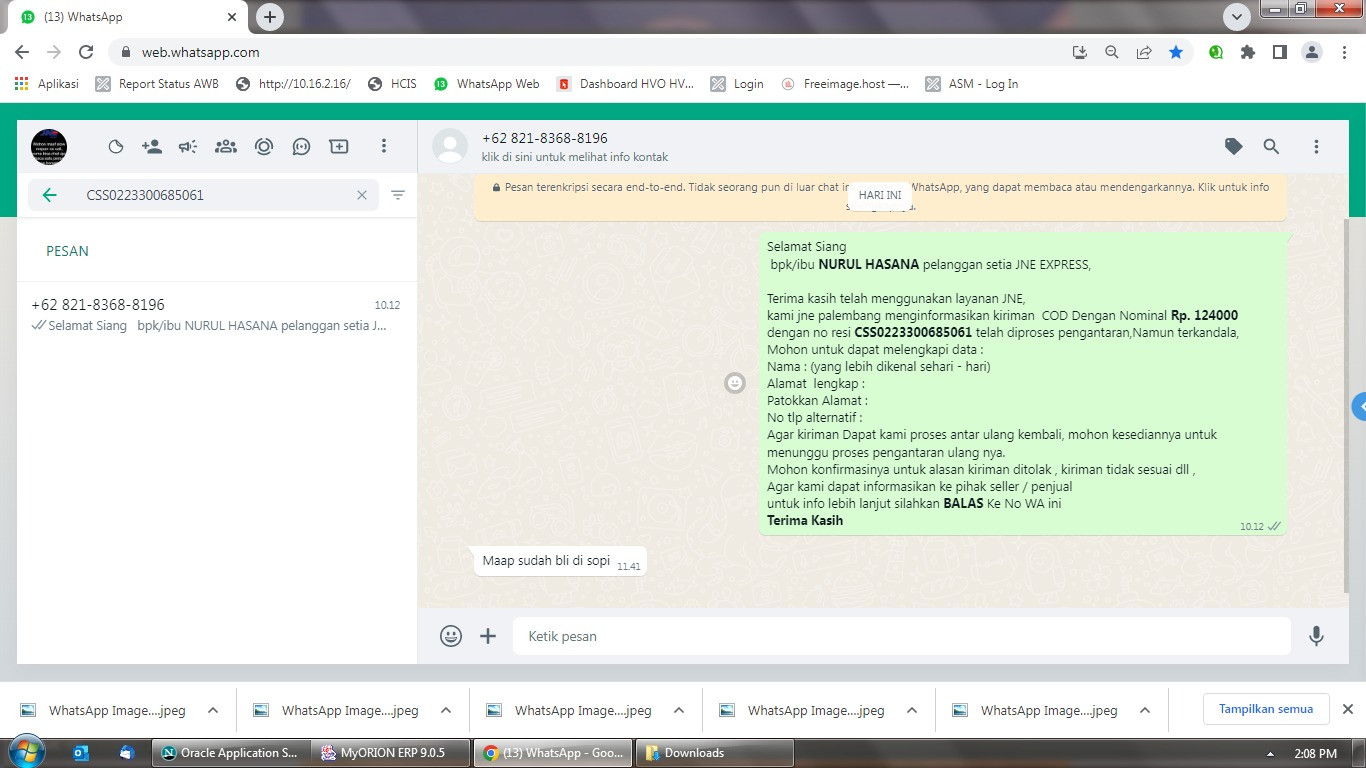
Task: Open tab search dropdown chevron
Action: 1237,17
